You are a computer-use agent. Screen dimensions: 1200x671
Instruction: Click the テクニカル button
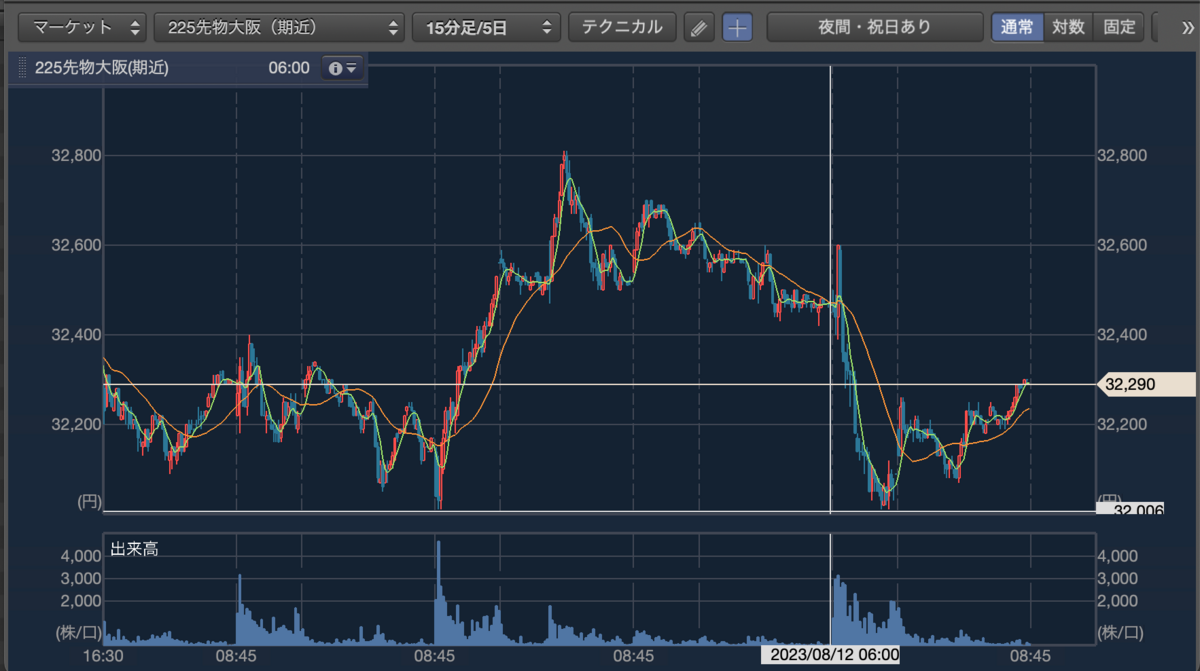(622, 27)
